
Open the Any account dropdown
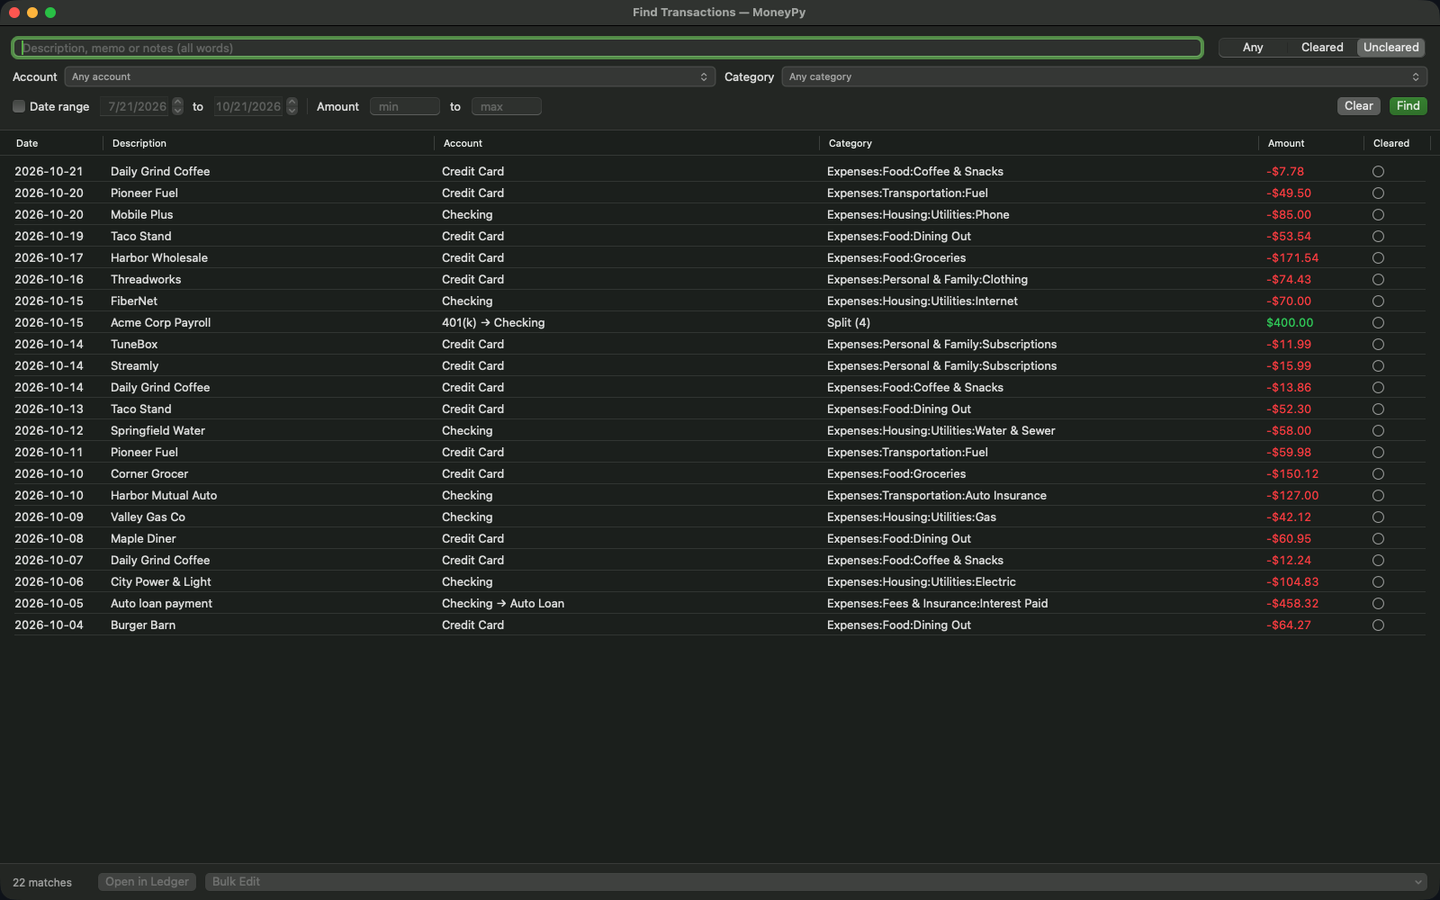pos(390,77)
